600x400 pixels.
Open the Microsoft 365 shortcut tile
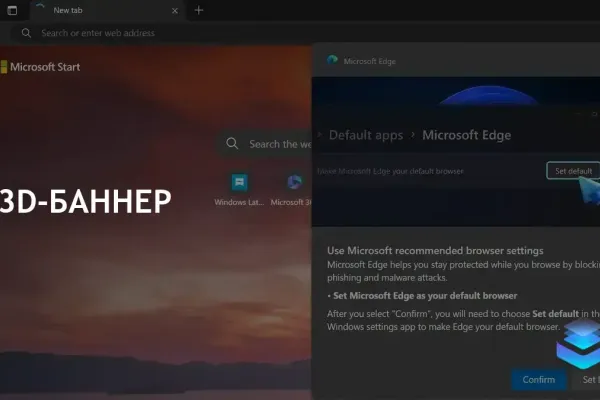point(292,190)
